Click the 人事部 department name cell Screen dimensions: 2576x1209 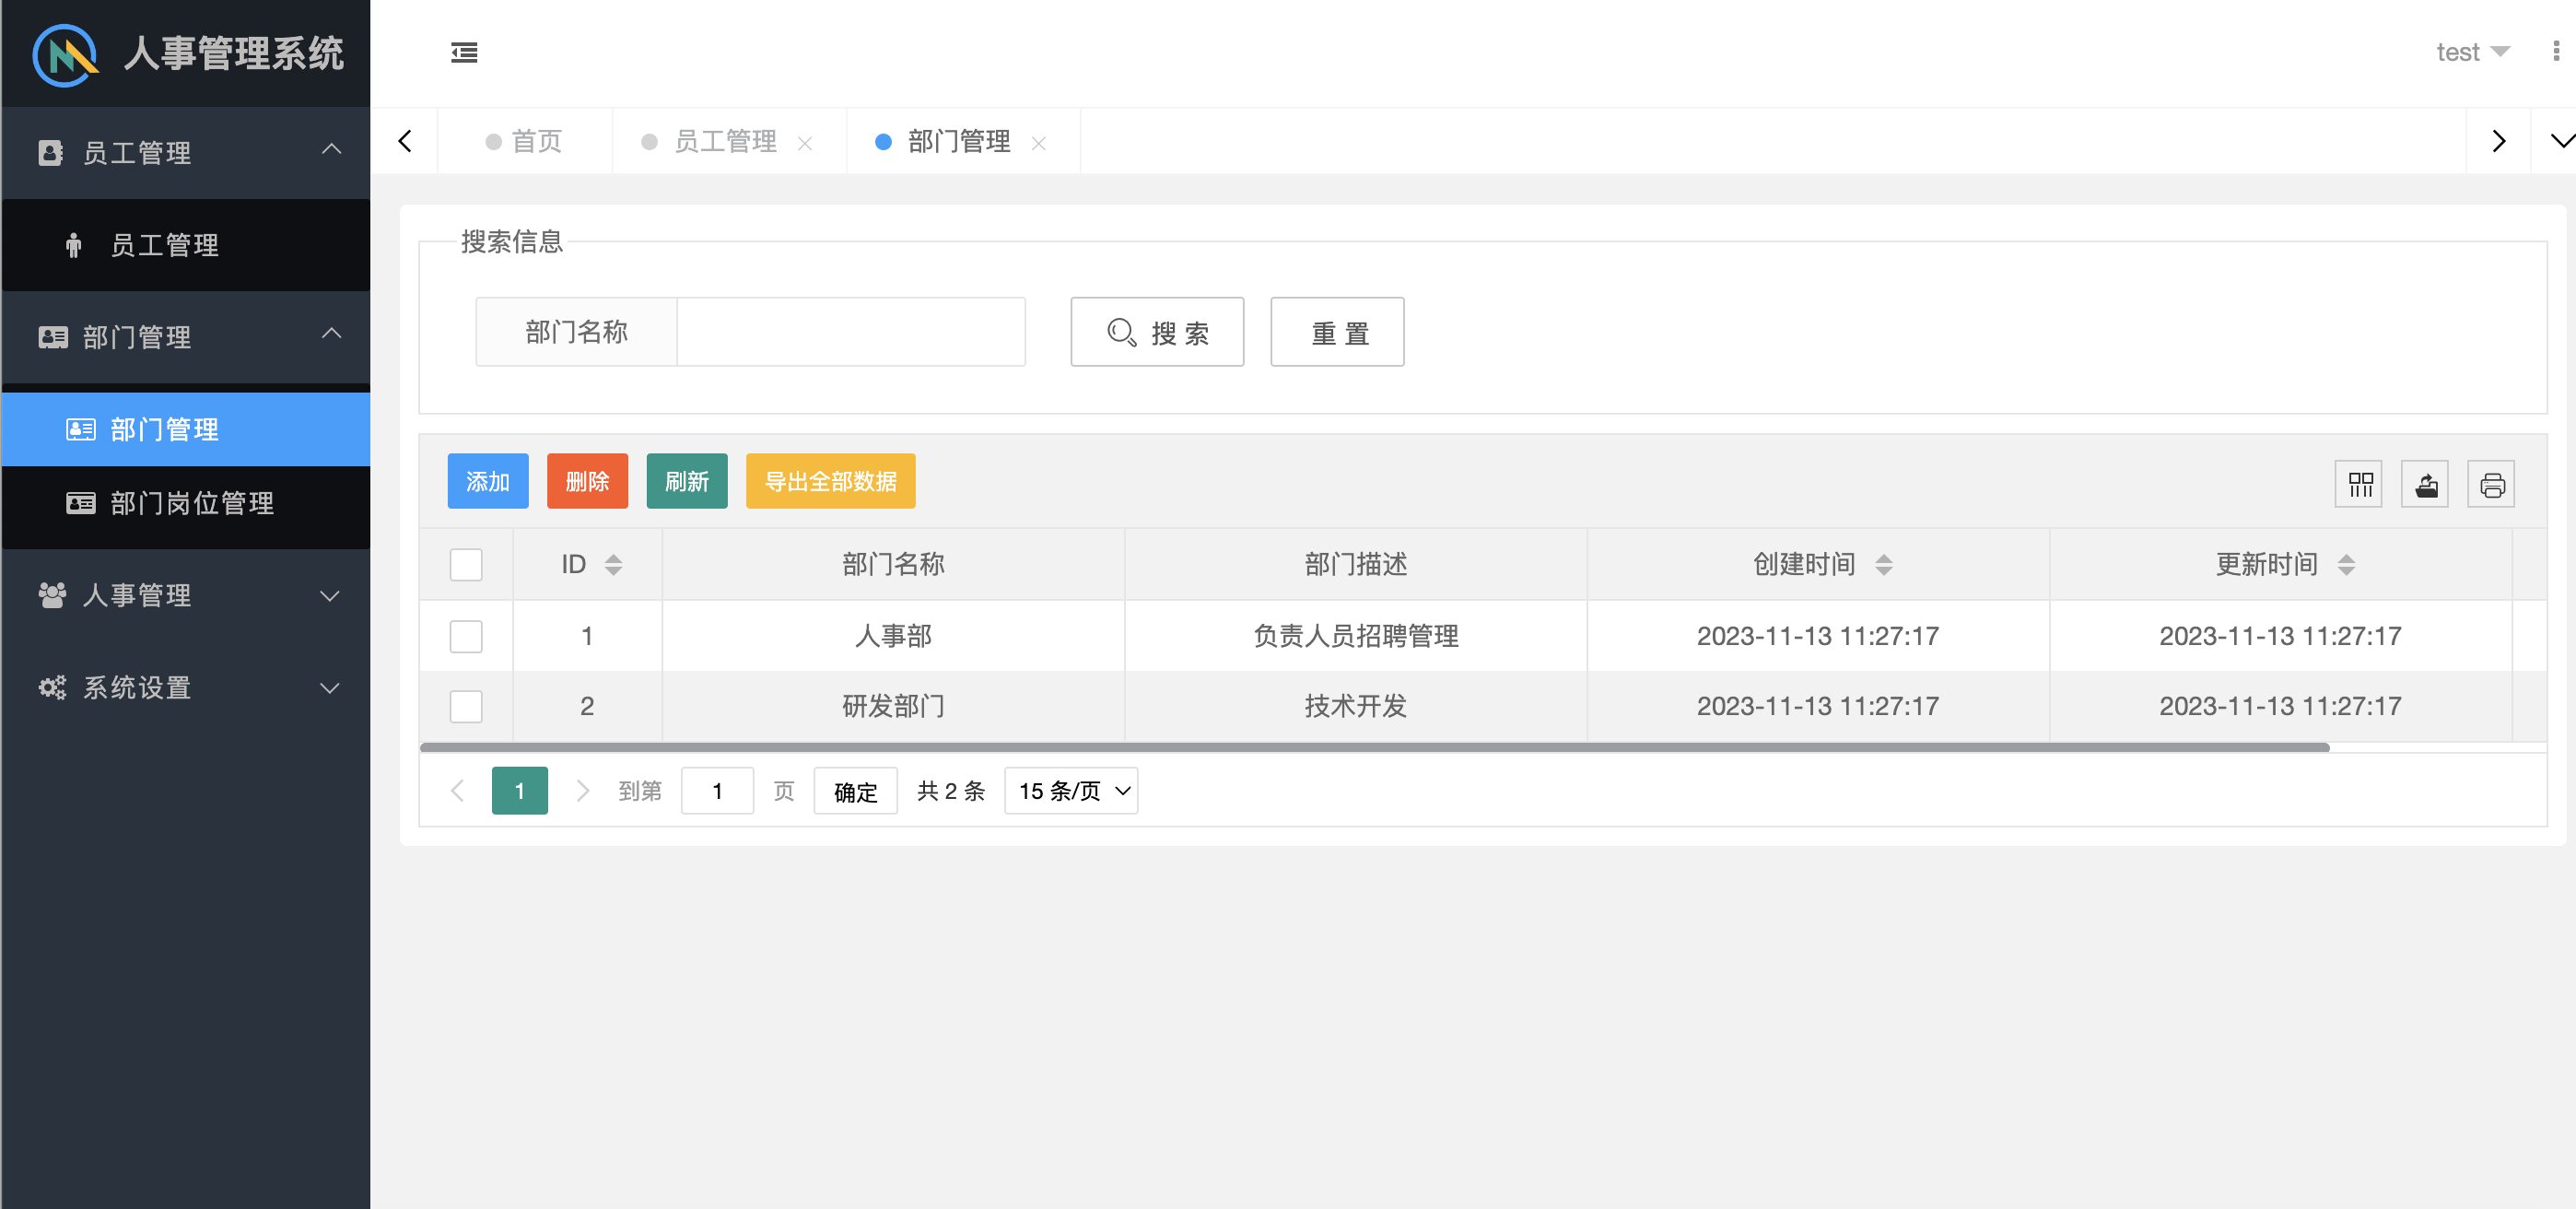click(893, 636)
